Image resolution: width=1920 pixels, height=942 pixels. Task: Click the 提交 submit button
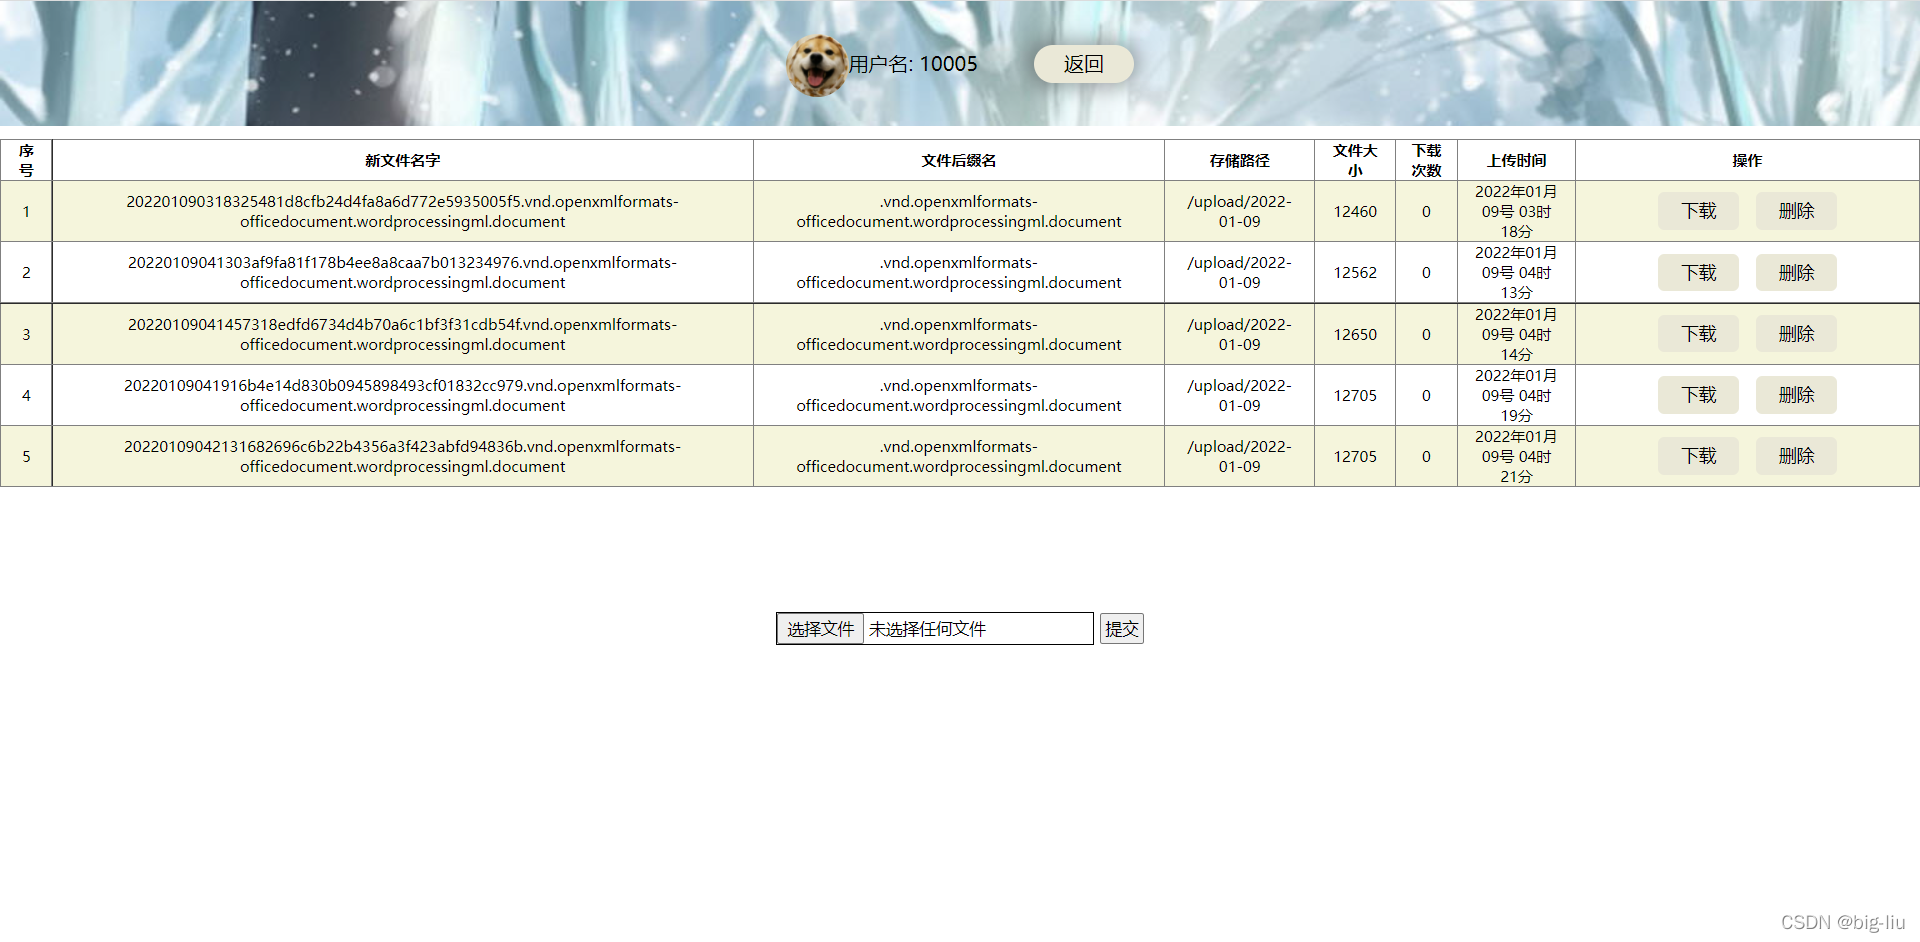point(1122,629)
